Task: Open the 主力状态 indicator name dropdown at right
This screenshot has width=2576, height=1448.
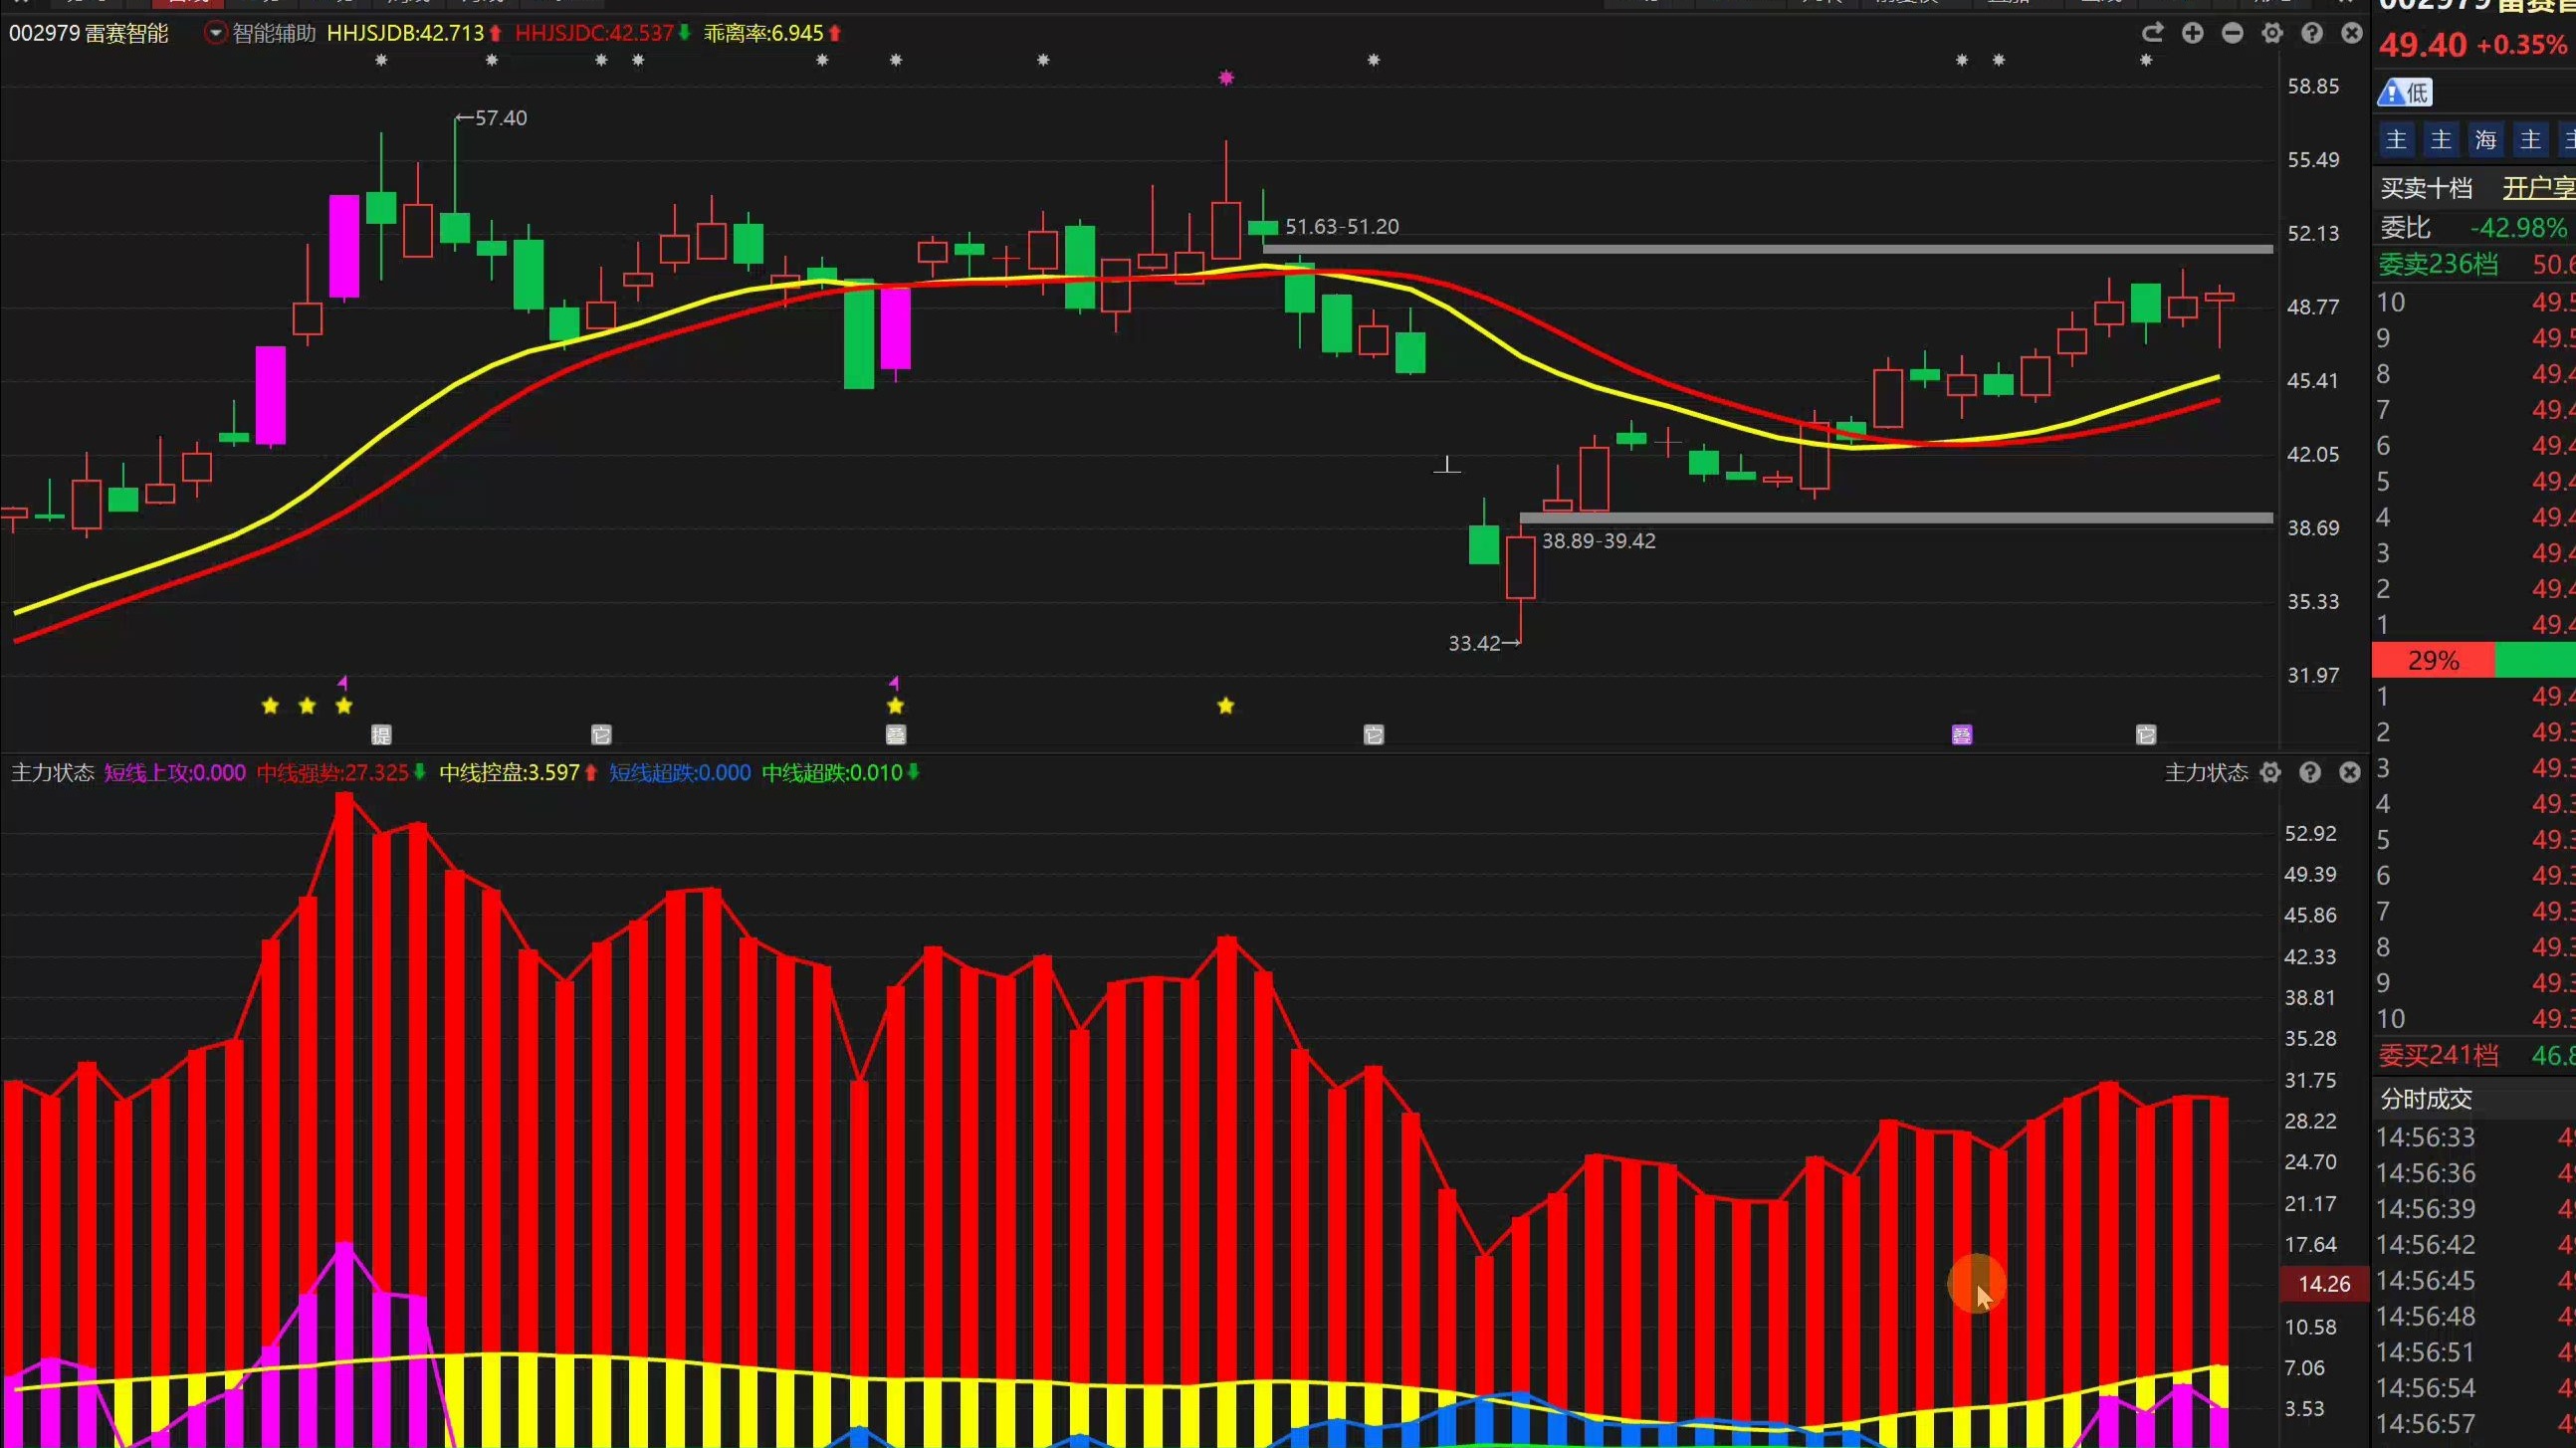Action: click(x=2206, y=772)
